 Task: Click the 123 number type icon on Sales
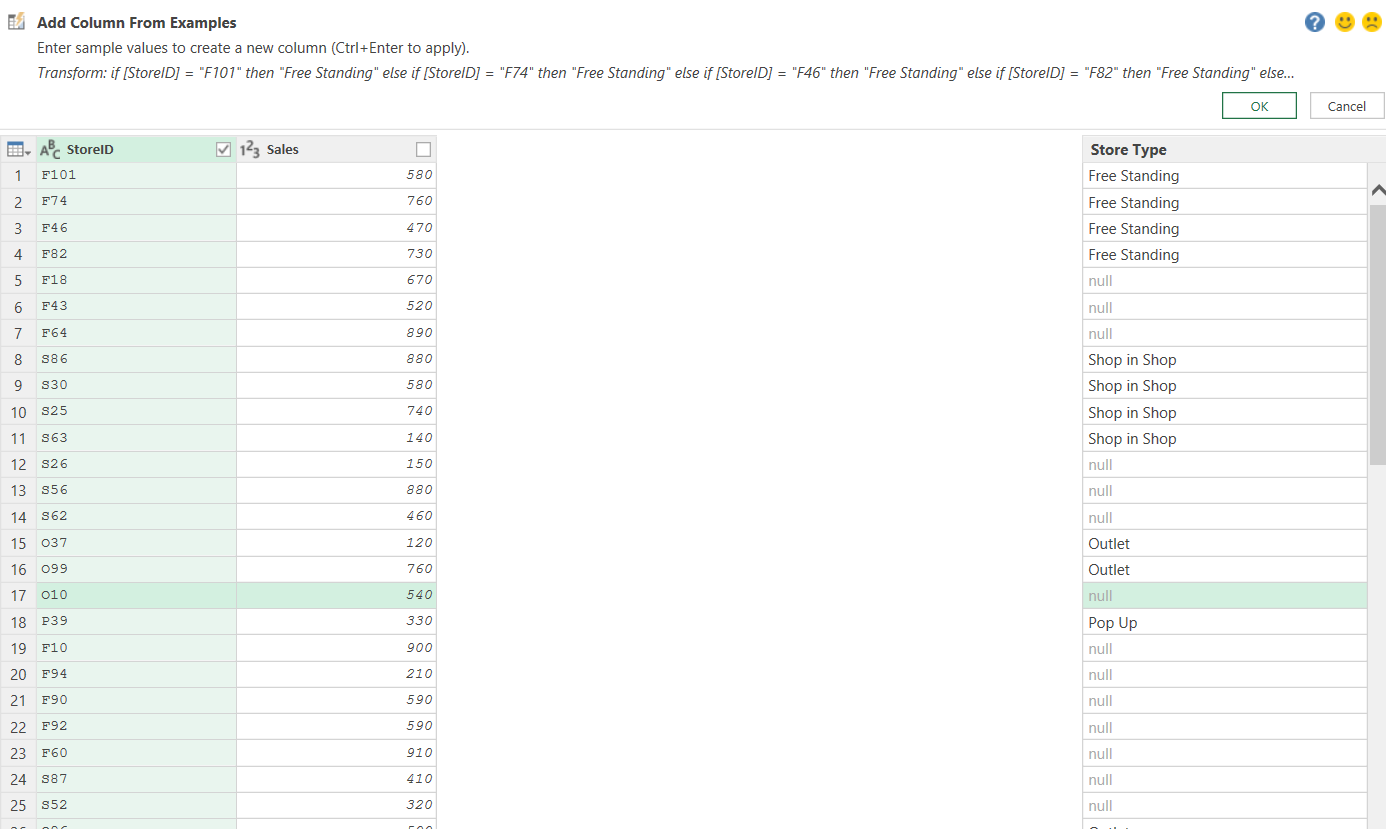(x=250, y=150)
